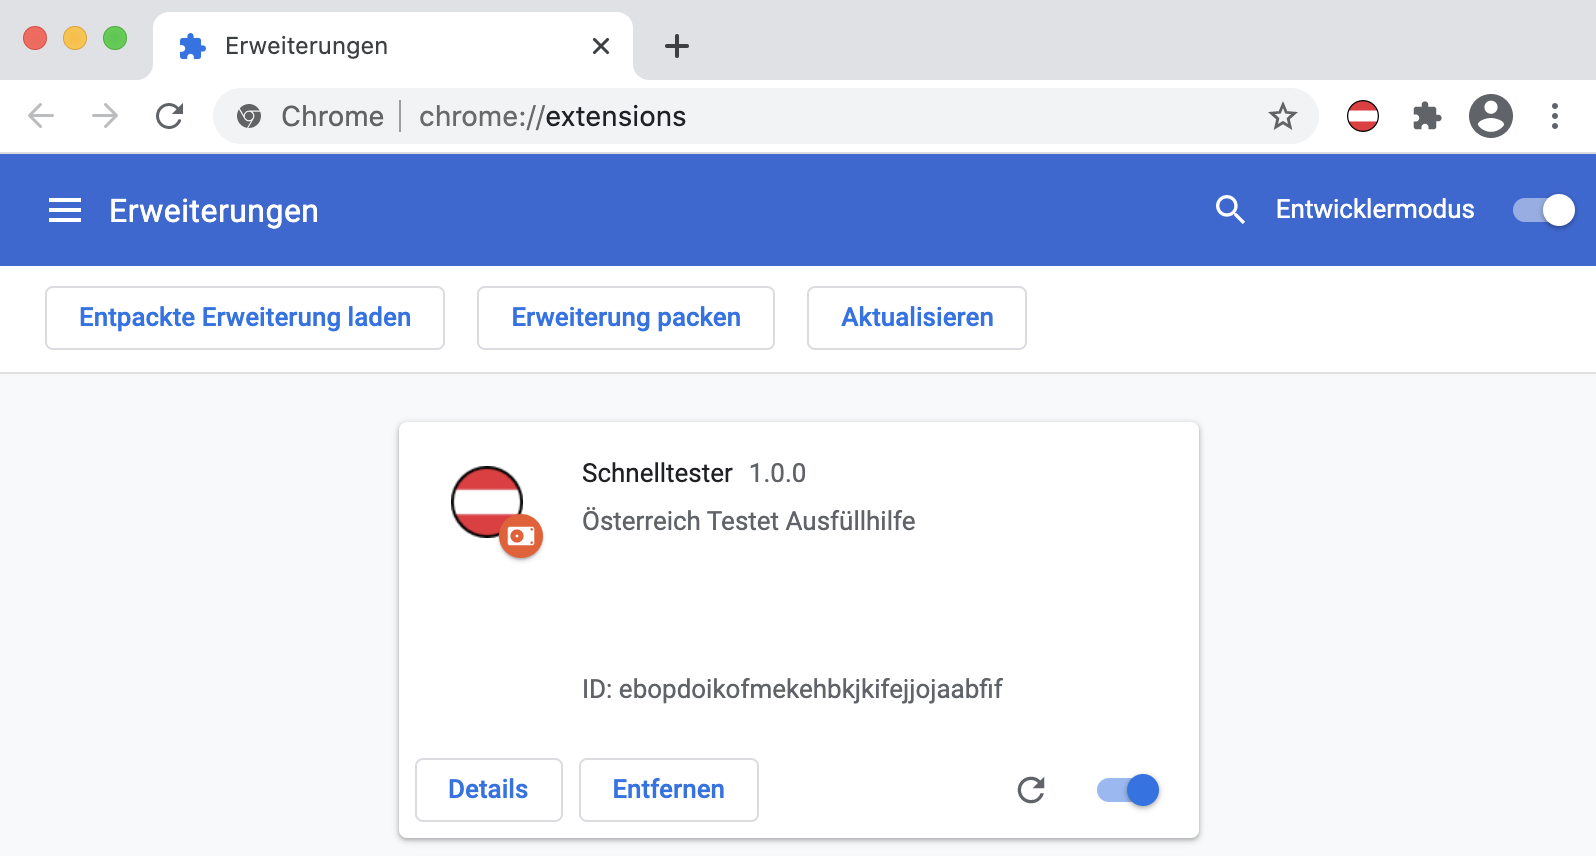Open the profile avatar menu
Screen dimensions: 1596x856
pyautogui.click(x=1491, y=116)
